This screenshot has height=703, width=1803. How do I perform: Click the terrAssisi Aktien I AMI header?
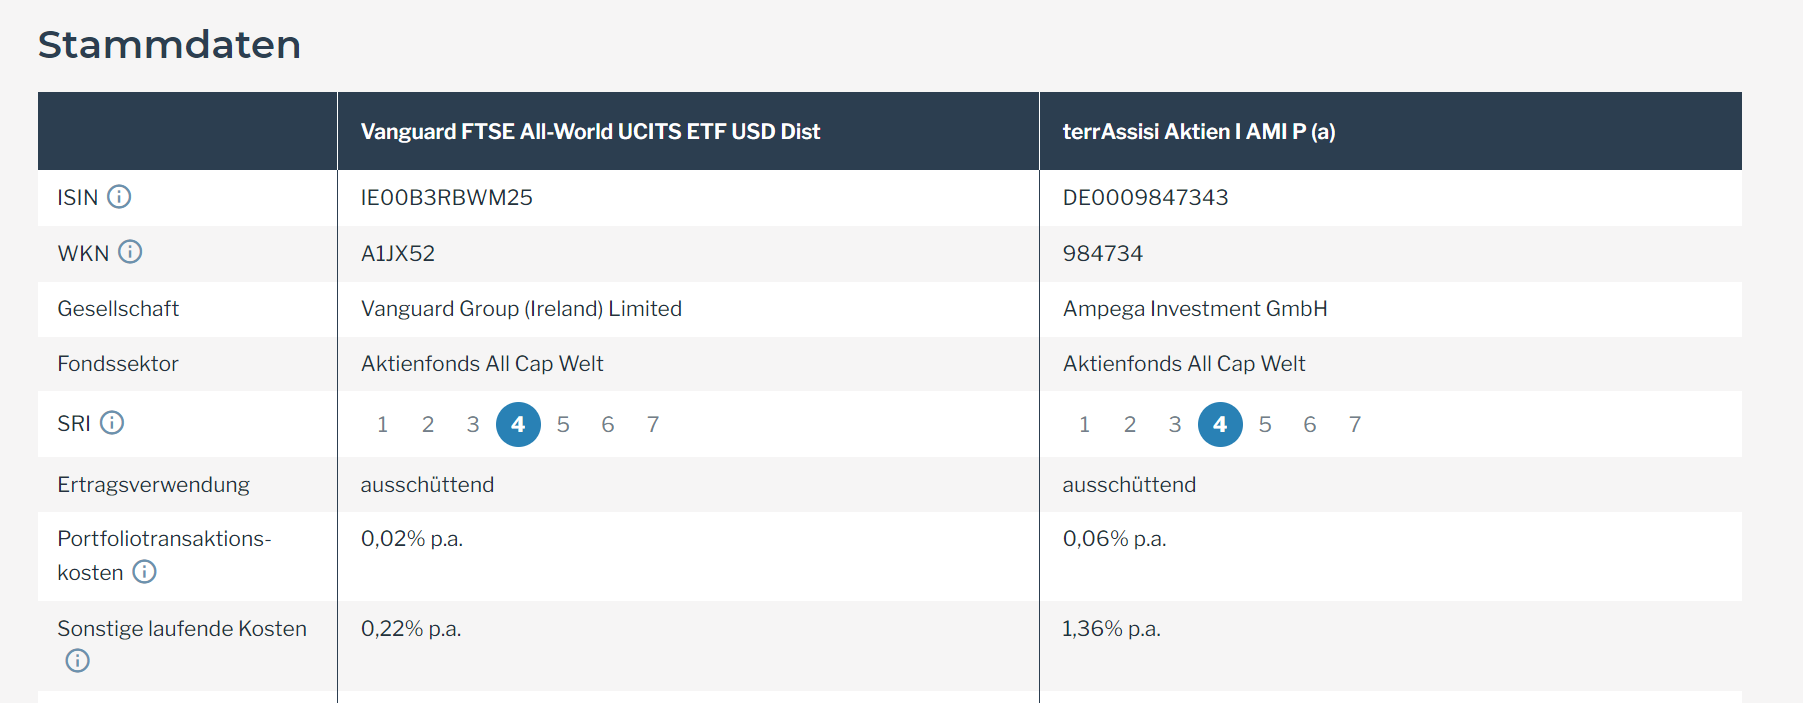click(x=1198, y=132)
